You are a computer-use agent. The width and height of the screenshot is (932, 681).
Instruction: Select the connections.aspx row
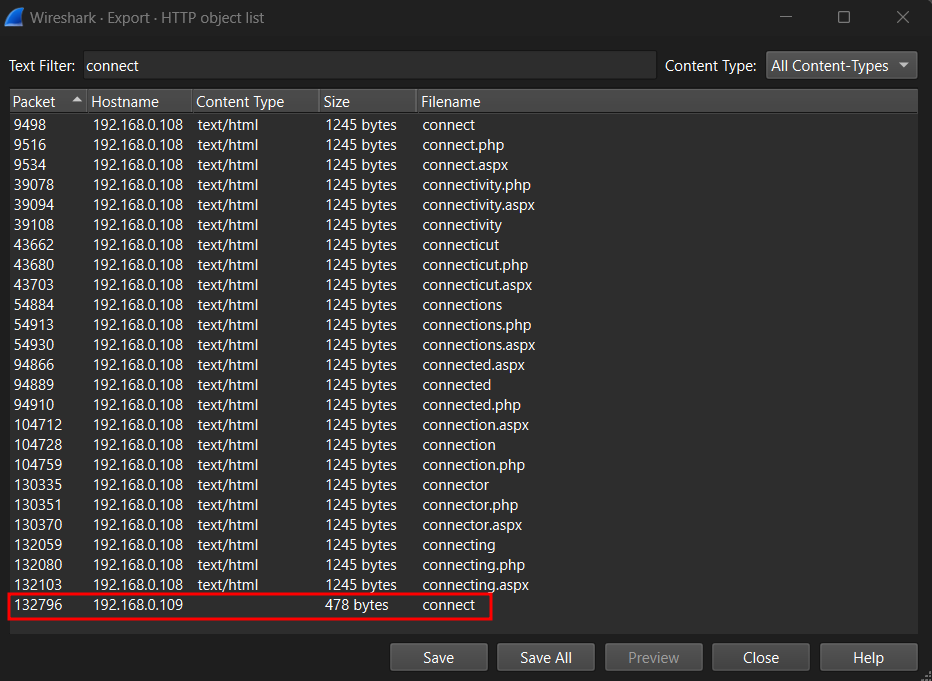[x=464, y=345]
